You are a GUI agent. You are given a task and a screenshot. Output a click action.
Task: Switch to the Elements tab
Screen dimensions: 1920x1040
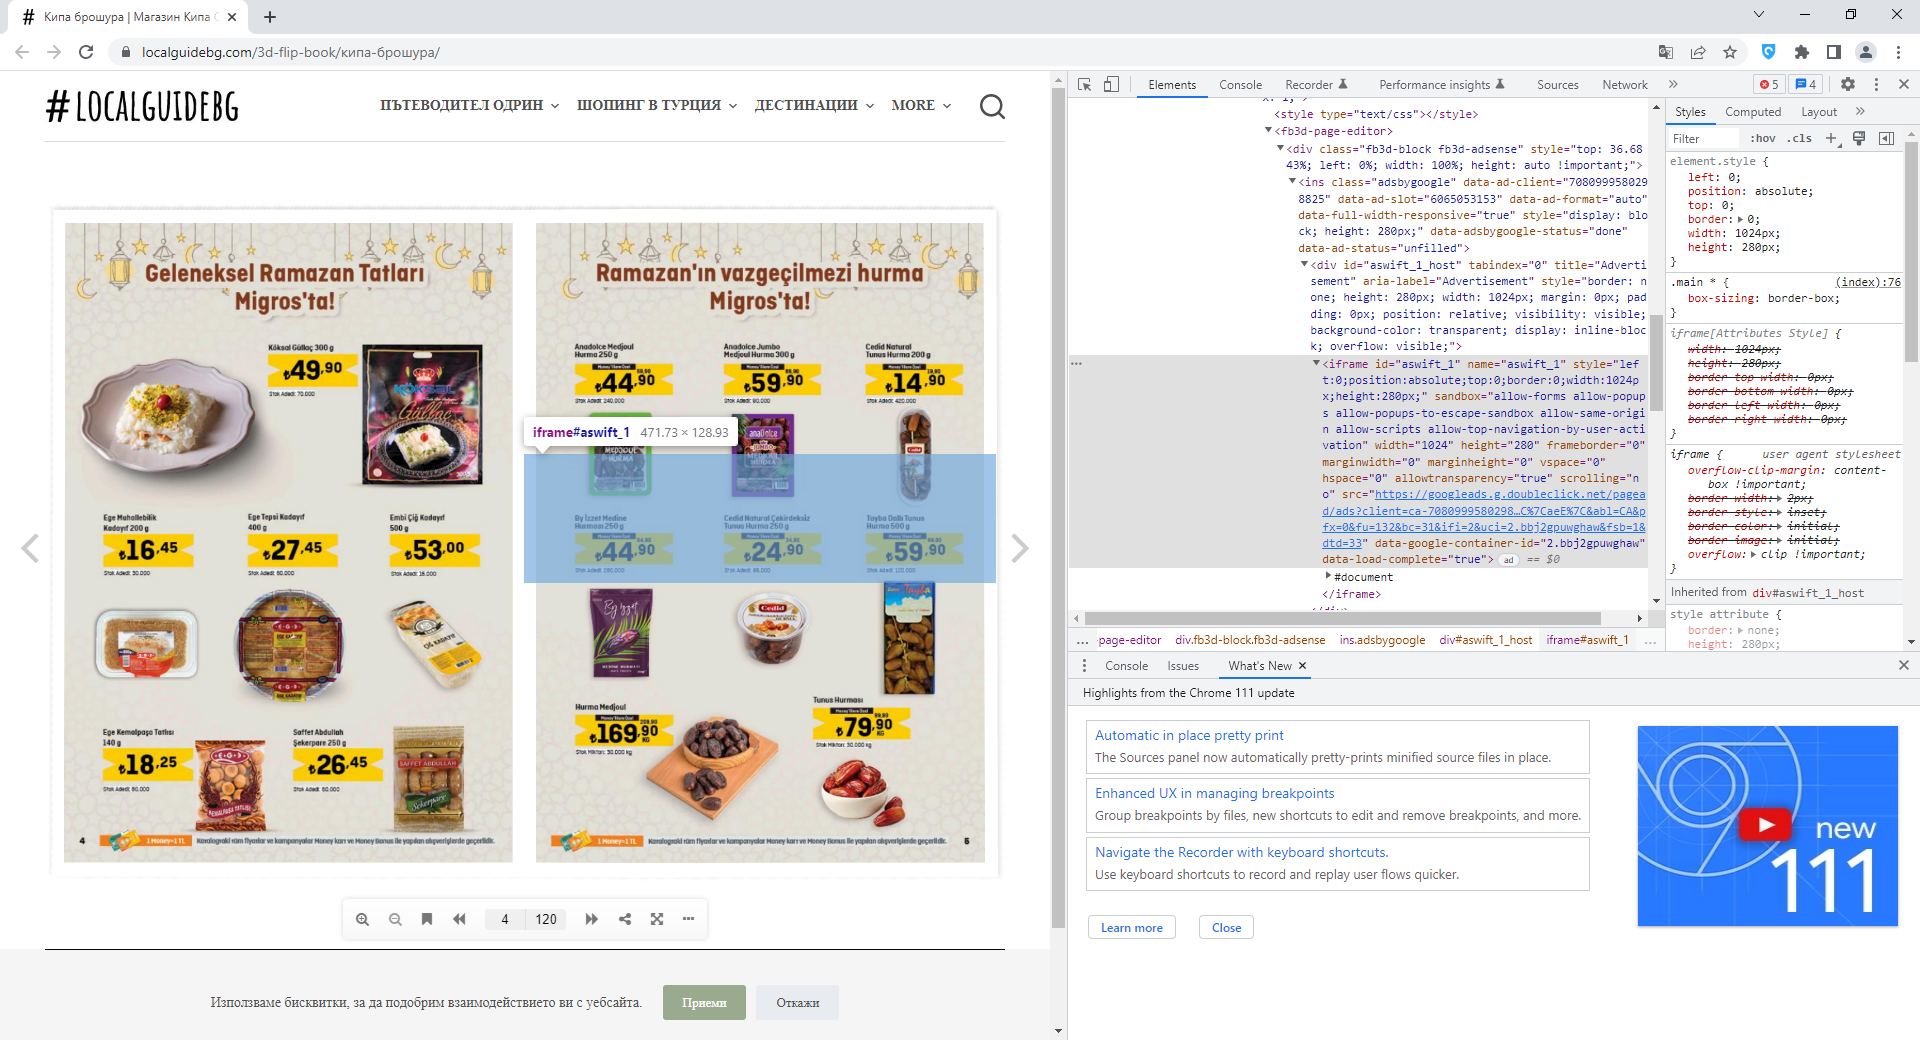(x=1172, y=85)
